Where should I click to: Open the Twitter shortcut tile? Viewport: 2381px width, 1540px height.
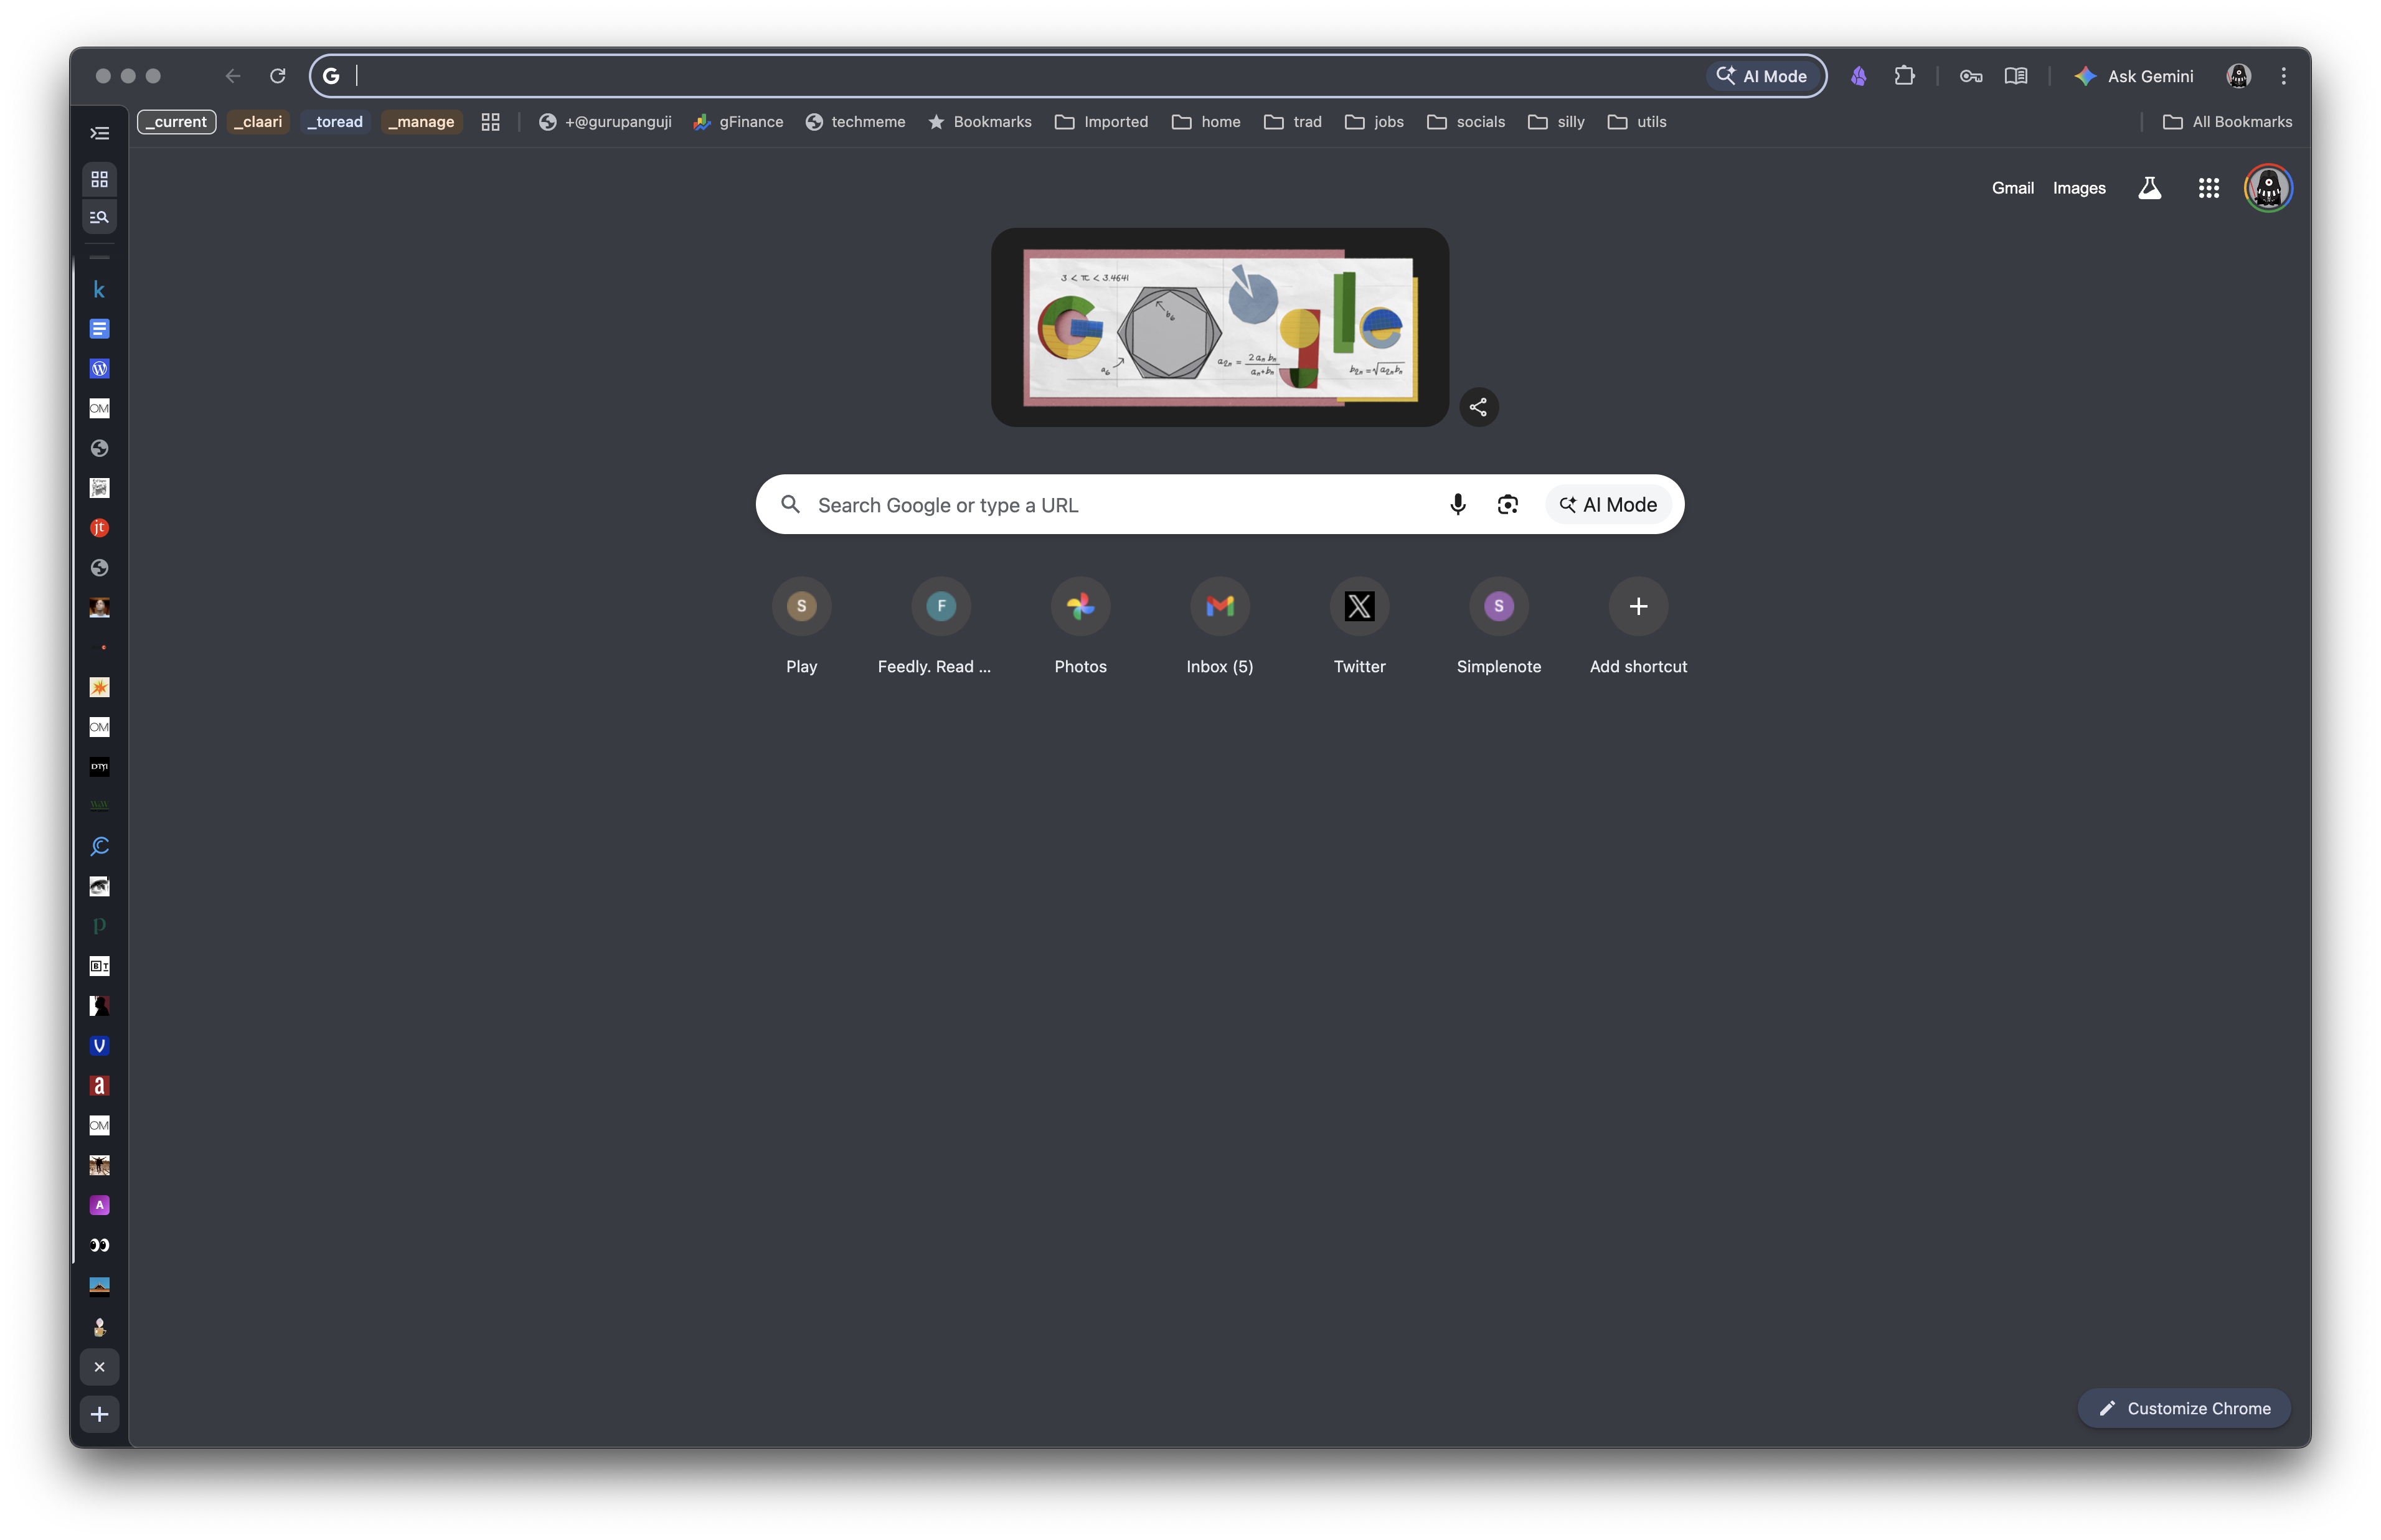coord(1359,607)
